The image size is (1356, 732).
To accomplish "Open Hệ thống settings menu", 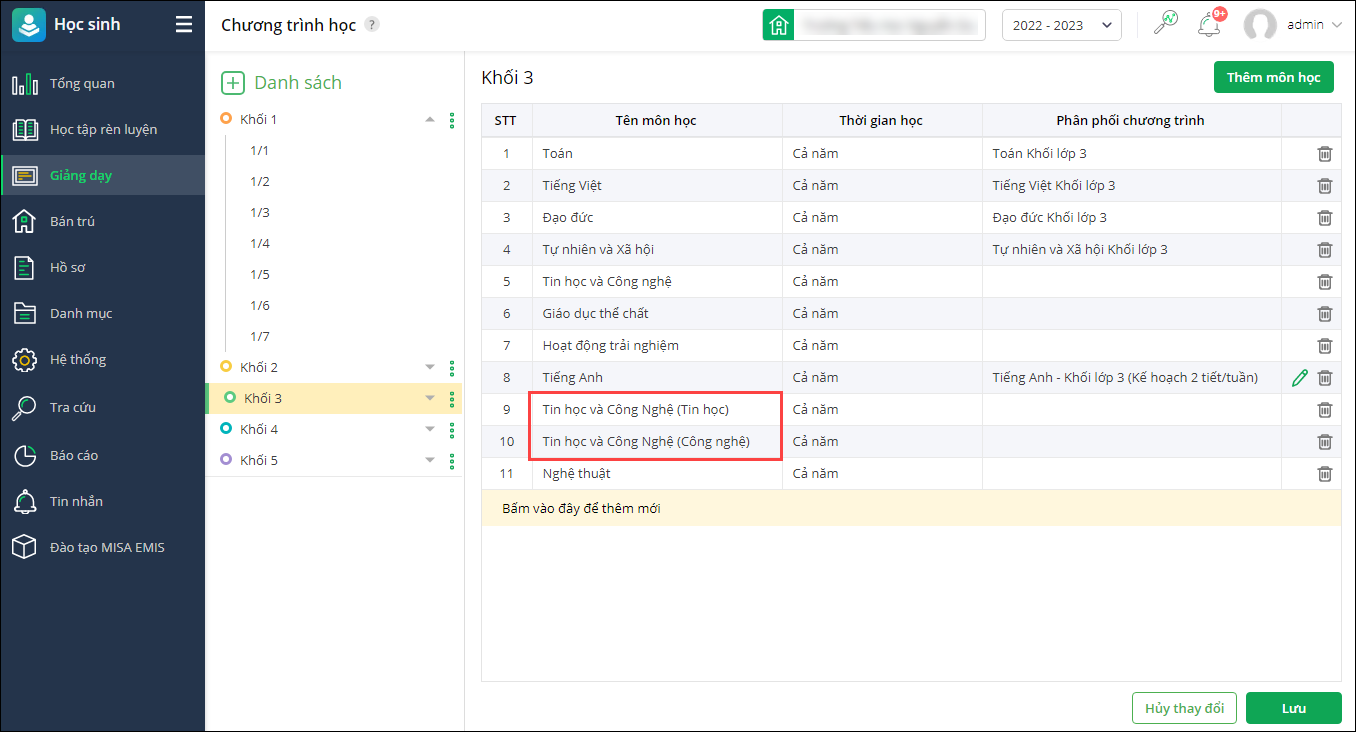I will tap(102, 360).
